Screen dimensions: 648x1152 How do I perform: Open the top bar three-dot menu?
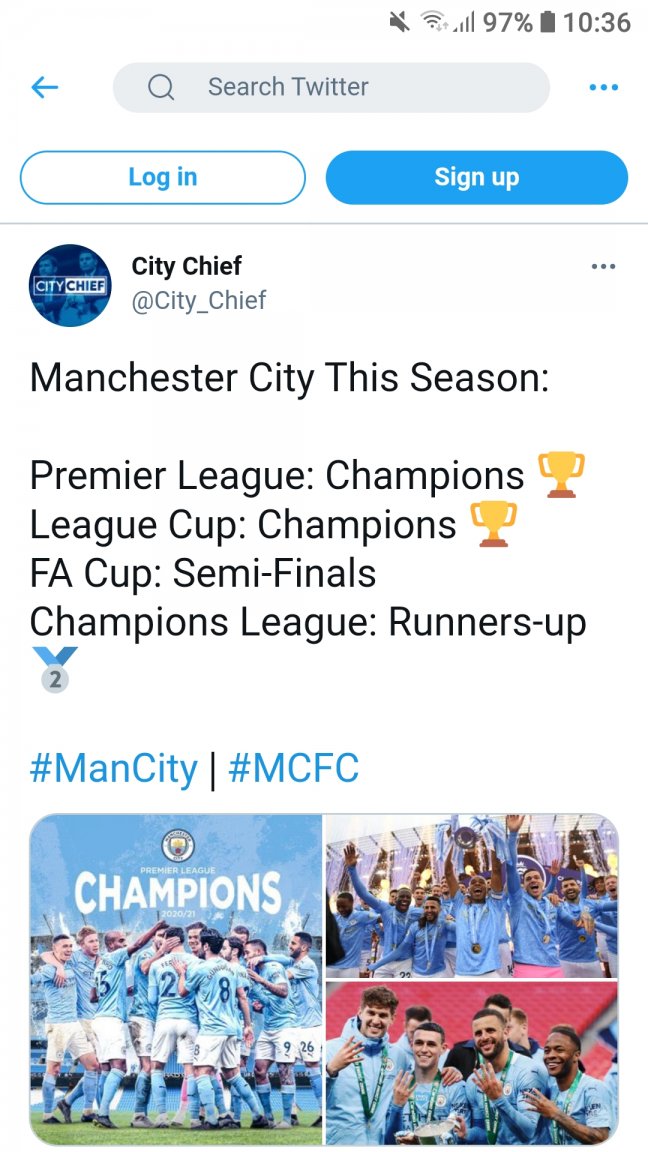[x=603, y=88]
